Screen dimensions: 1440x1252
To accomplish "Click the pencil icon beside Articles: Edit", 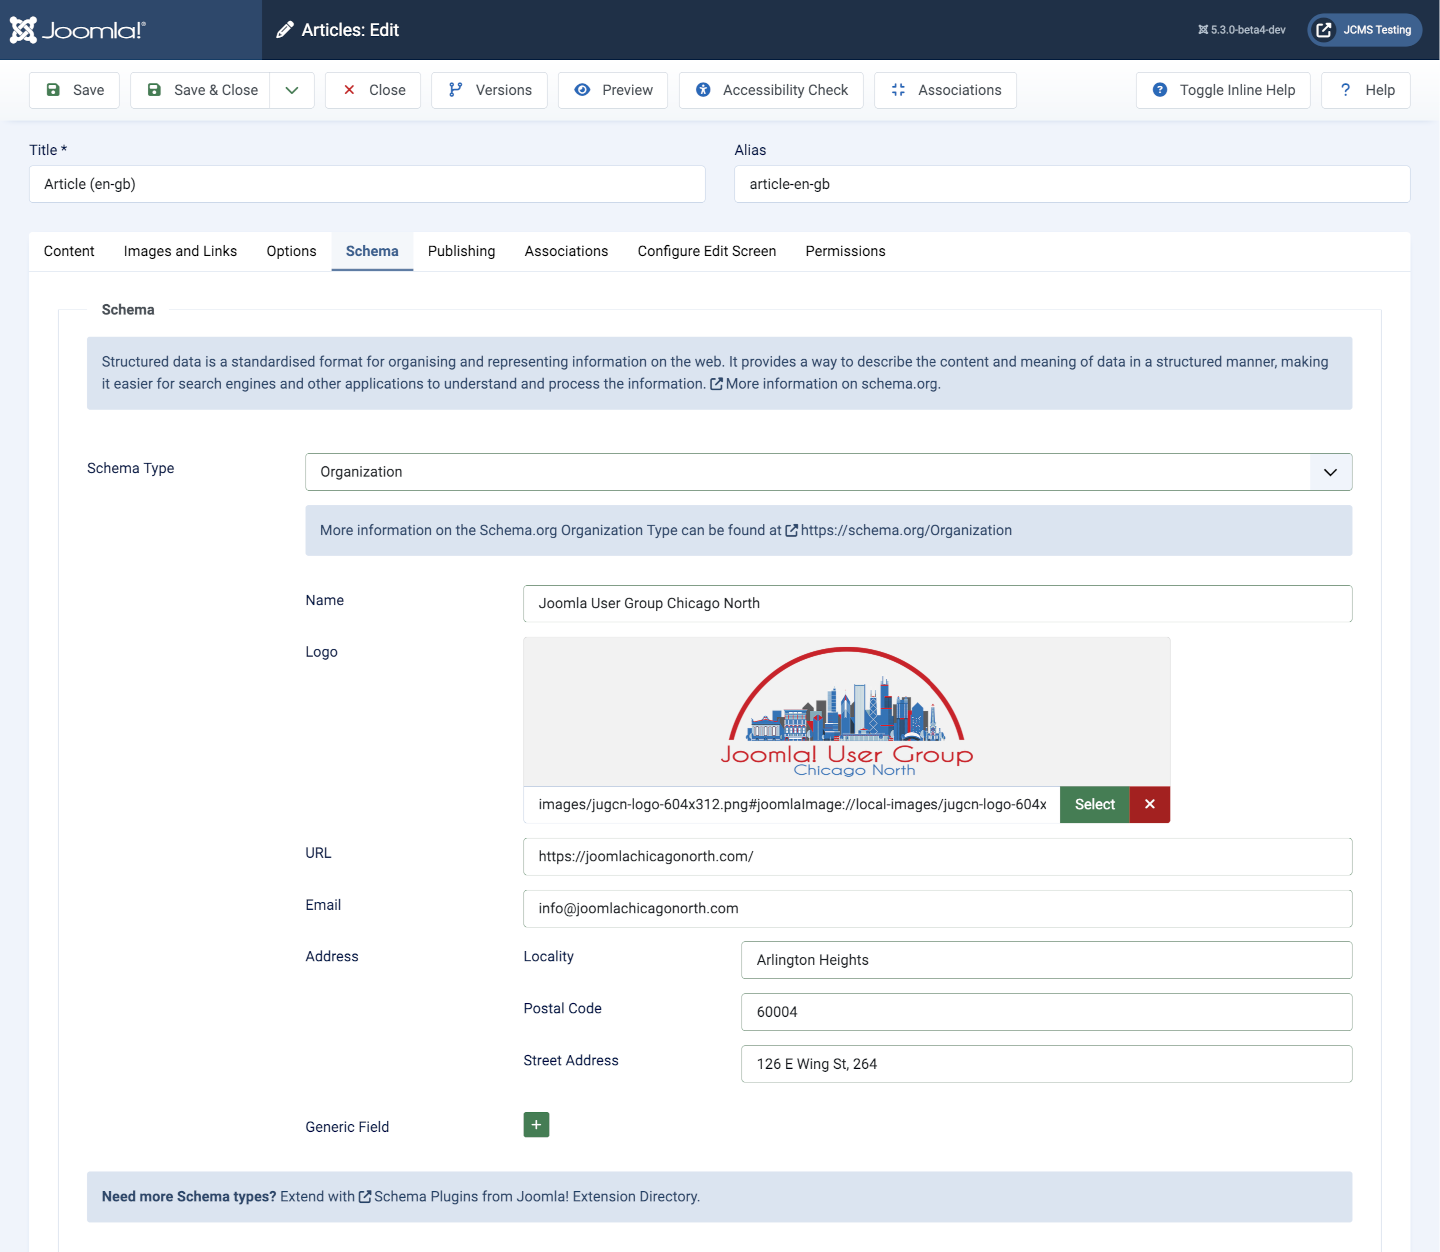I will pos(285,30).
